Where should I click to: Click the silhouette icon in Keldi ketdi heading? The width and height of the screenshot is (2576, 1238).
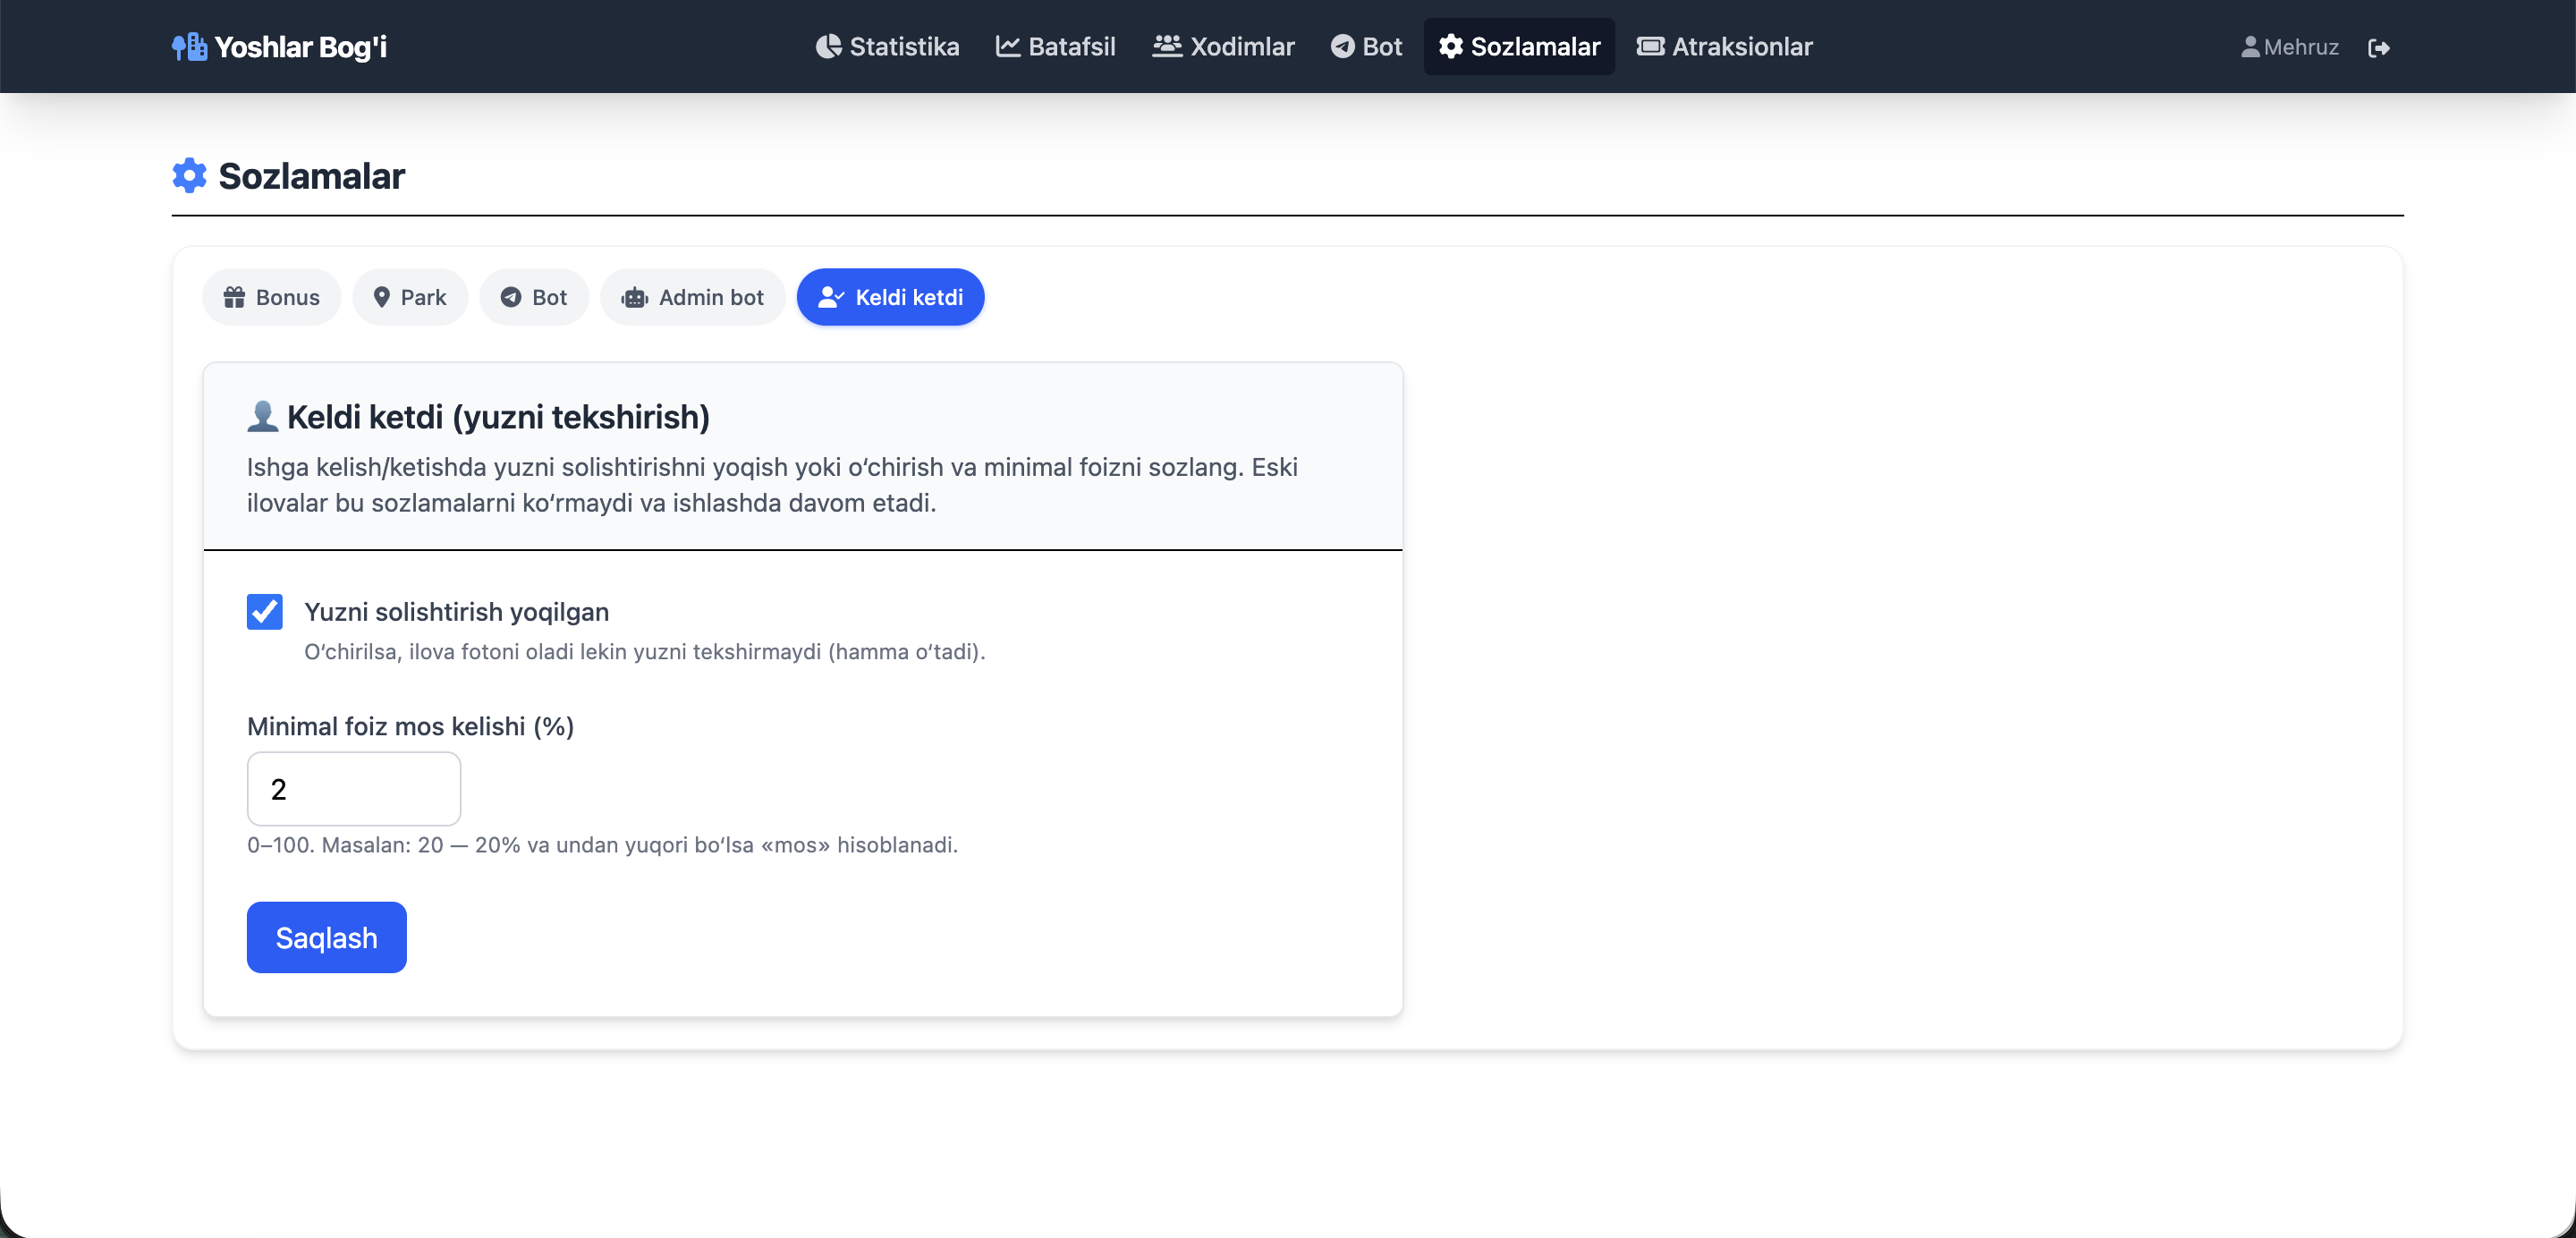pos(262,416)
